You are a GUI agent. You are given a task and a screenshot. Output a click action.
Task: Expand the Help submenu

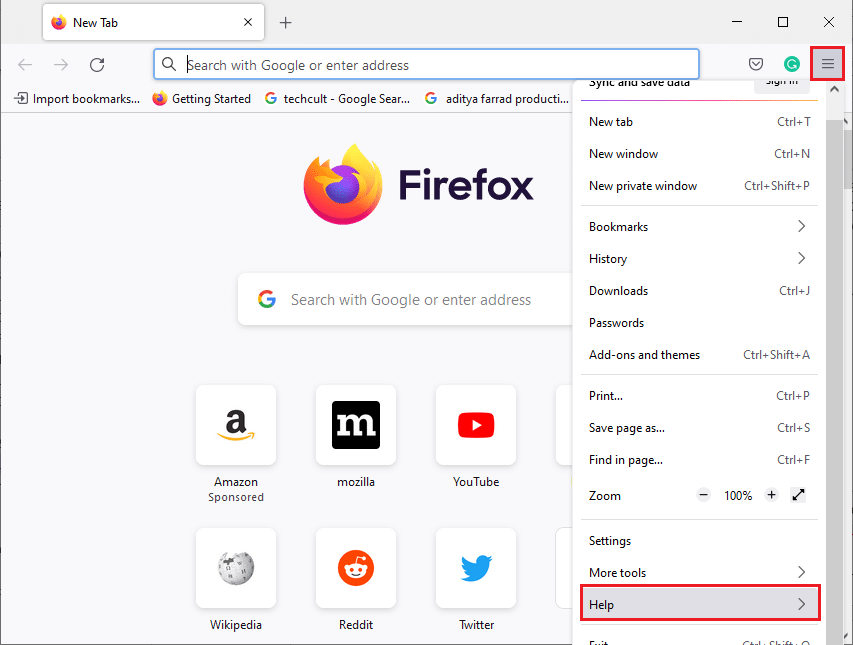(x=699, y=604)
